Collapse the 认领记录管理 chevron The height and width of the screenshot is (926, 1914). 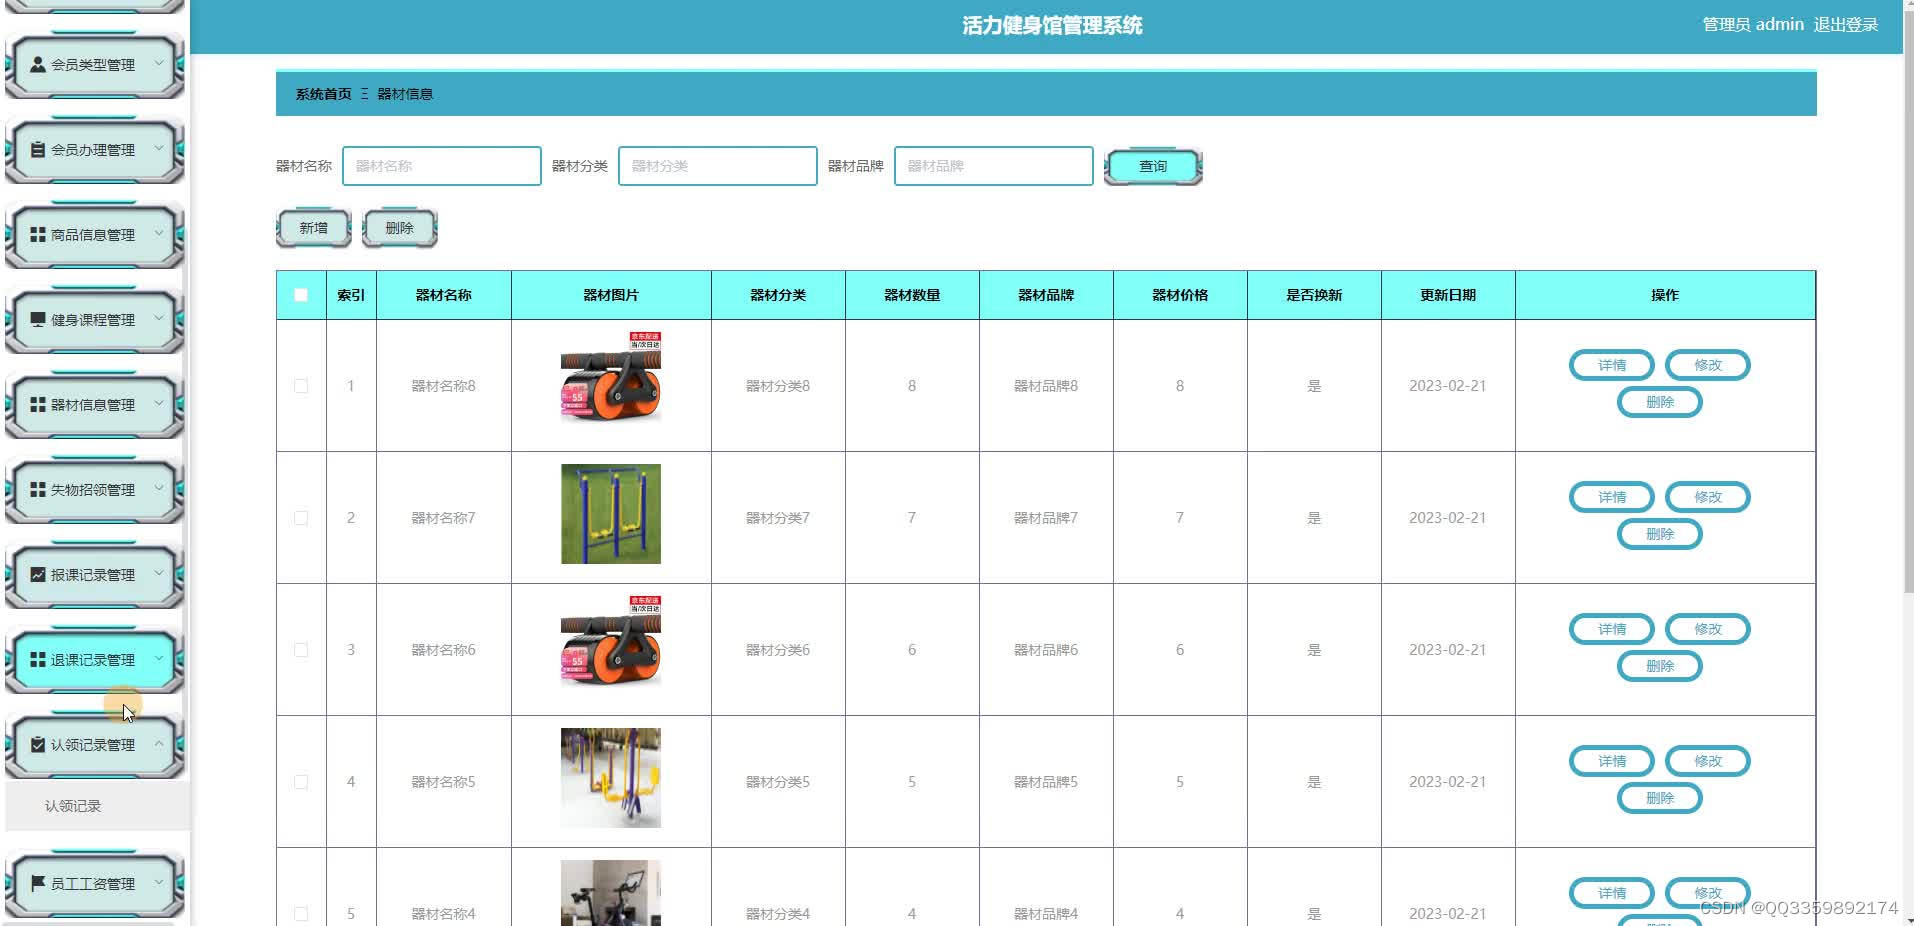[159, 744]
